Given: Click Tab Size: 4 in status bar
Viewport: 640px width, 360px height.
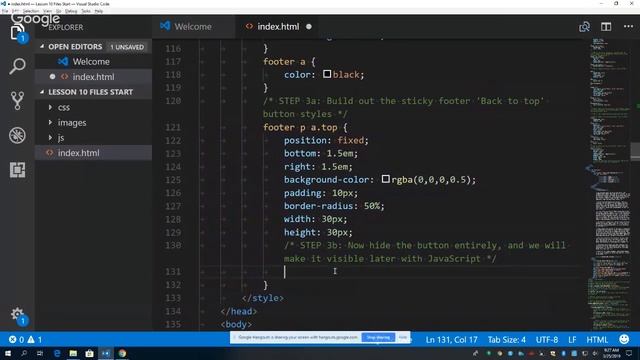Looking at the screenshot, I should [507, 340].
